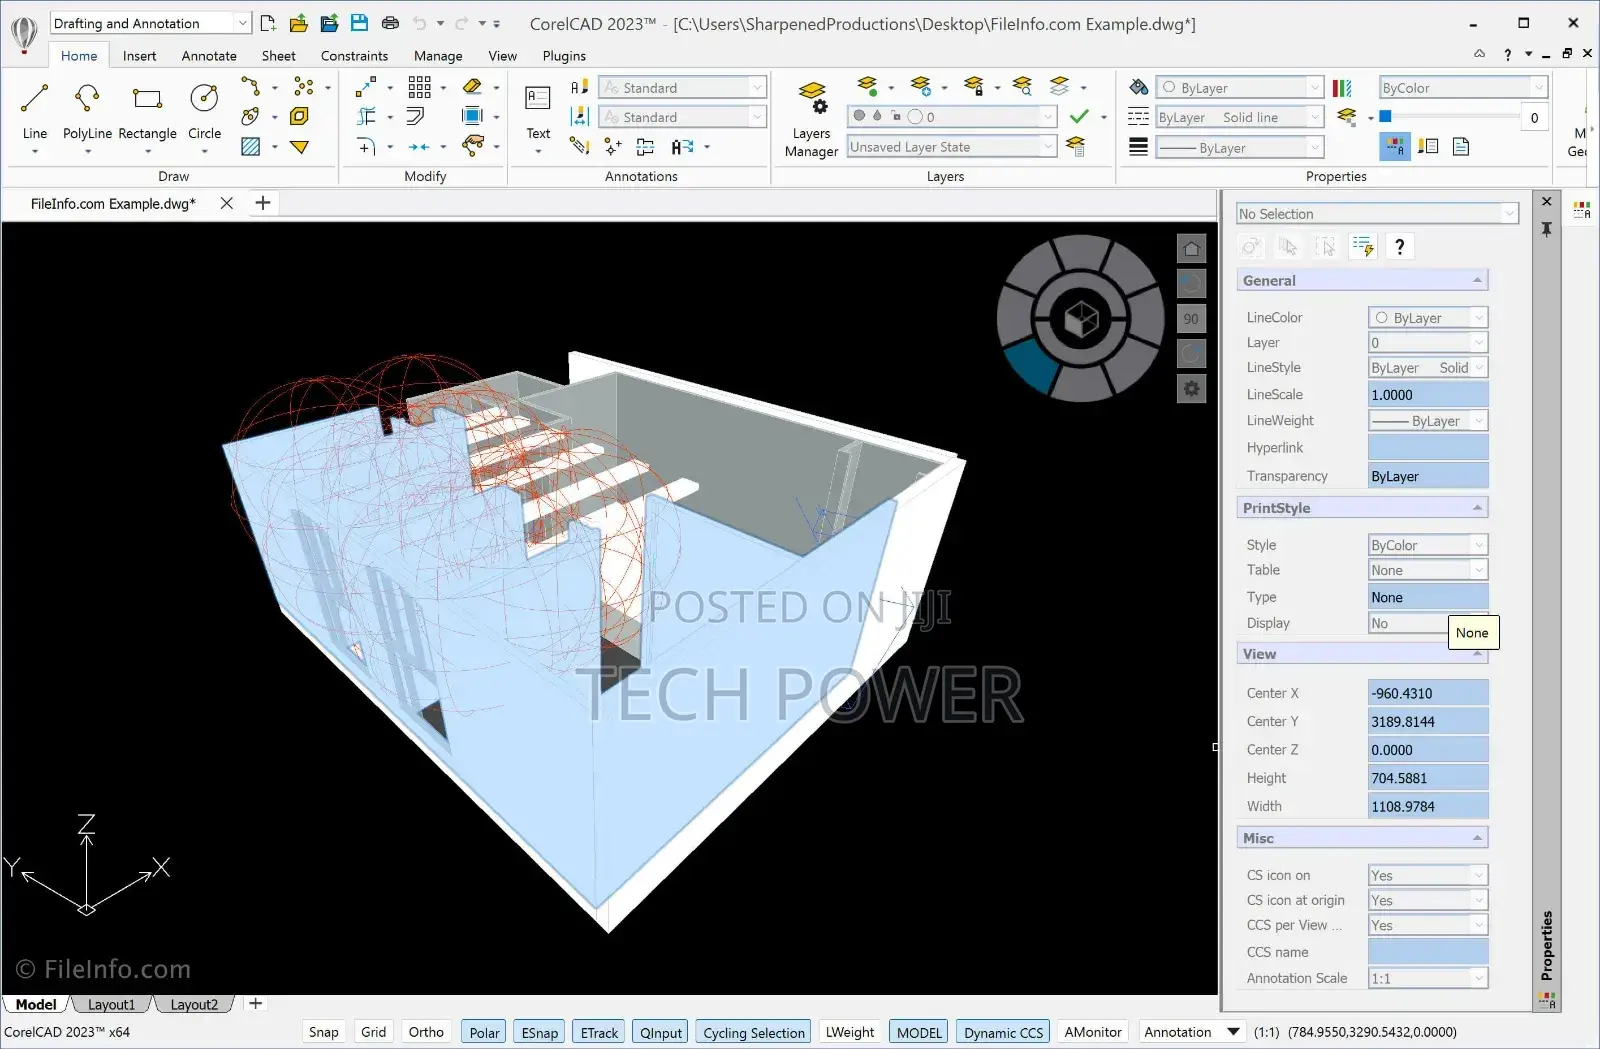Switch to Layout2 sheet tab
Screen dimensions: 1600x1049
tap(194, 1004)
